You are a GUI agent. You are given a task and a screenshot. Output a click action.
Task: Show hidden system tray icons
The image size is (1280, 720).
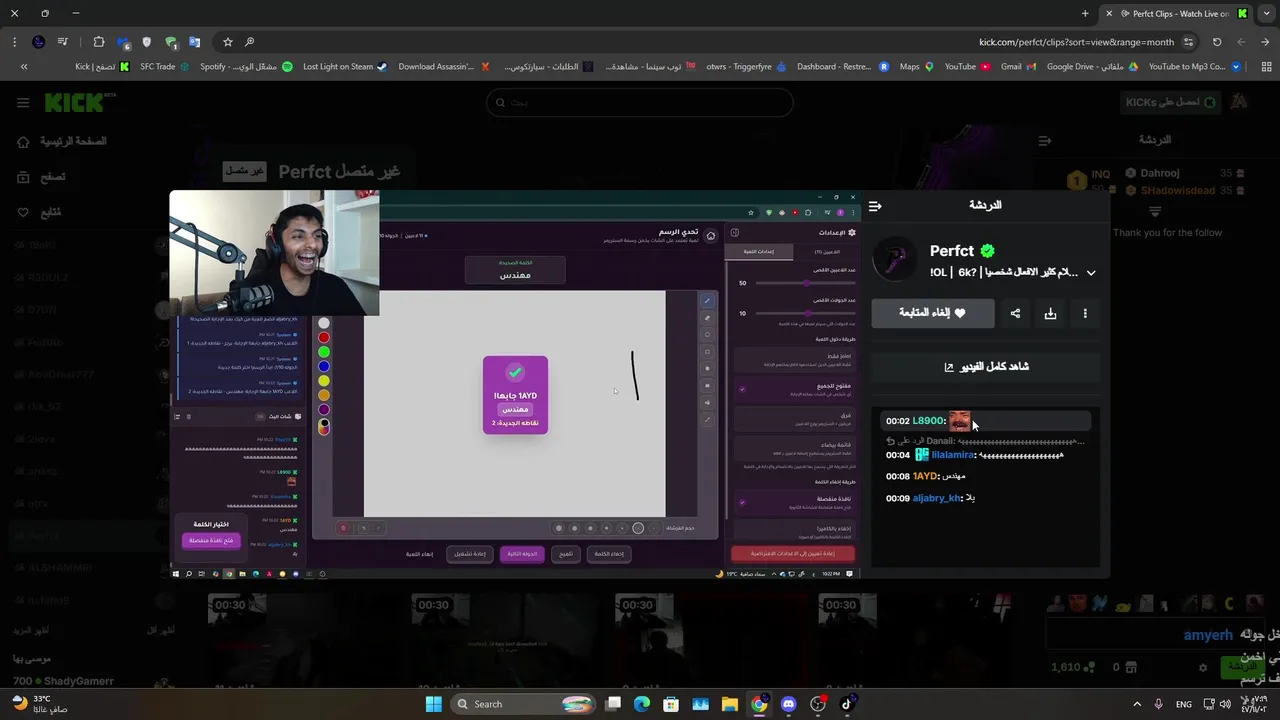click(1137, 704)
